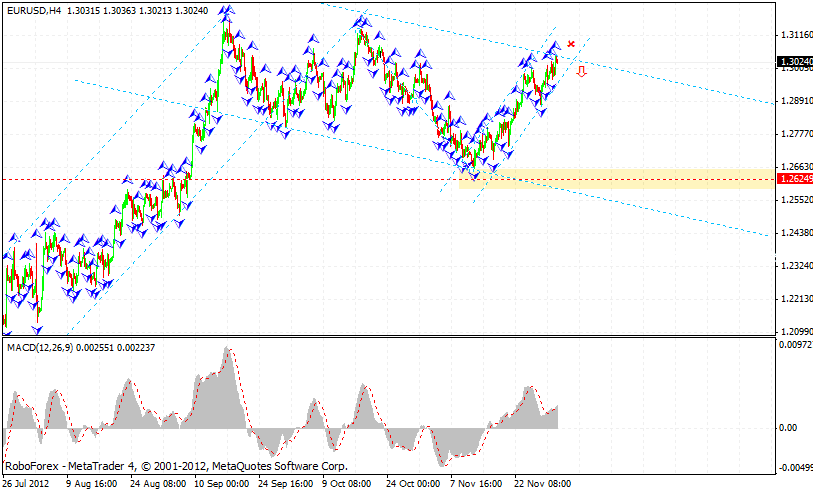Click the MACD 0.00972 scale value

[794, 344]
